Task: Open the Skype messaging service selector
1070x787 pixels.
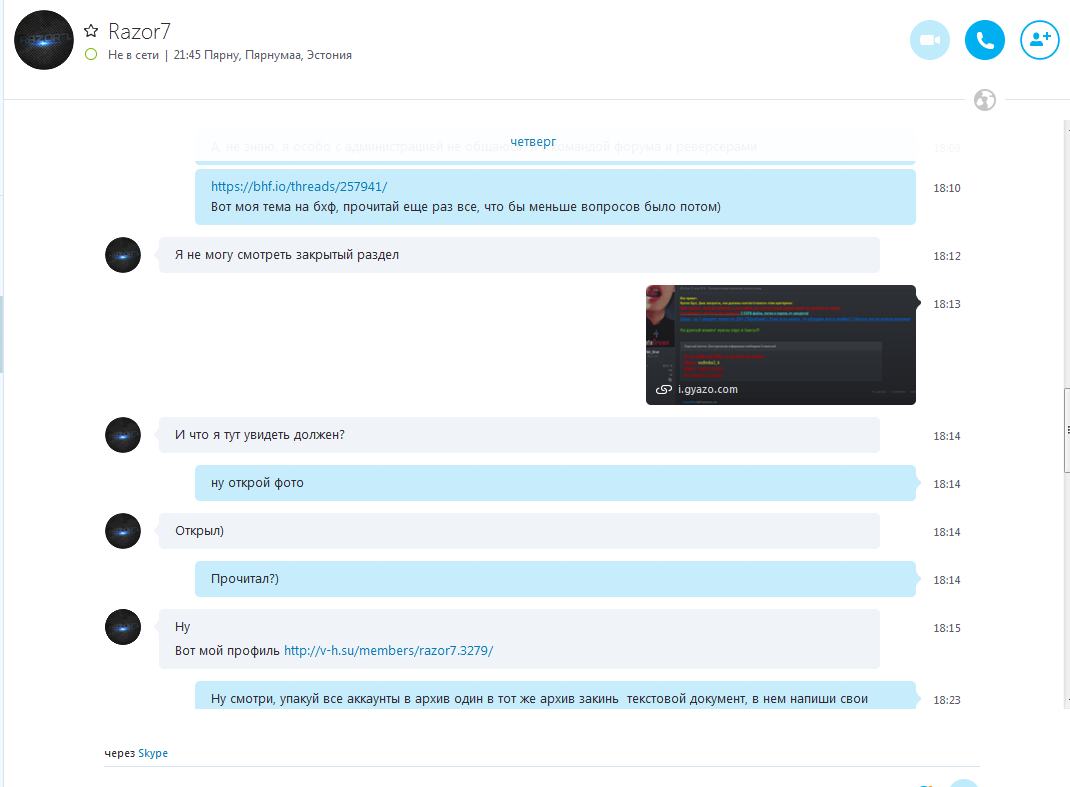Action: point(153,753)
